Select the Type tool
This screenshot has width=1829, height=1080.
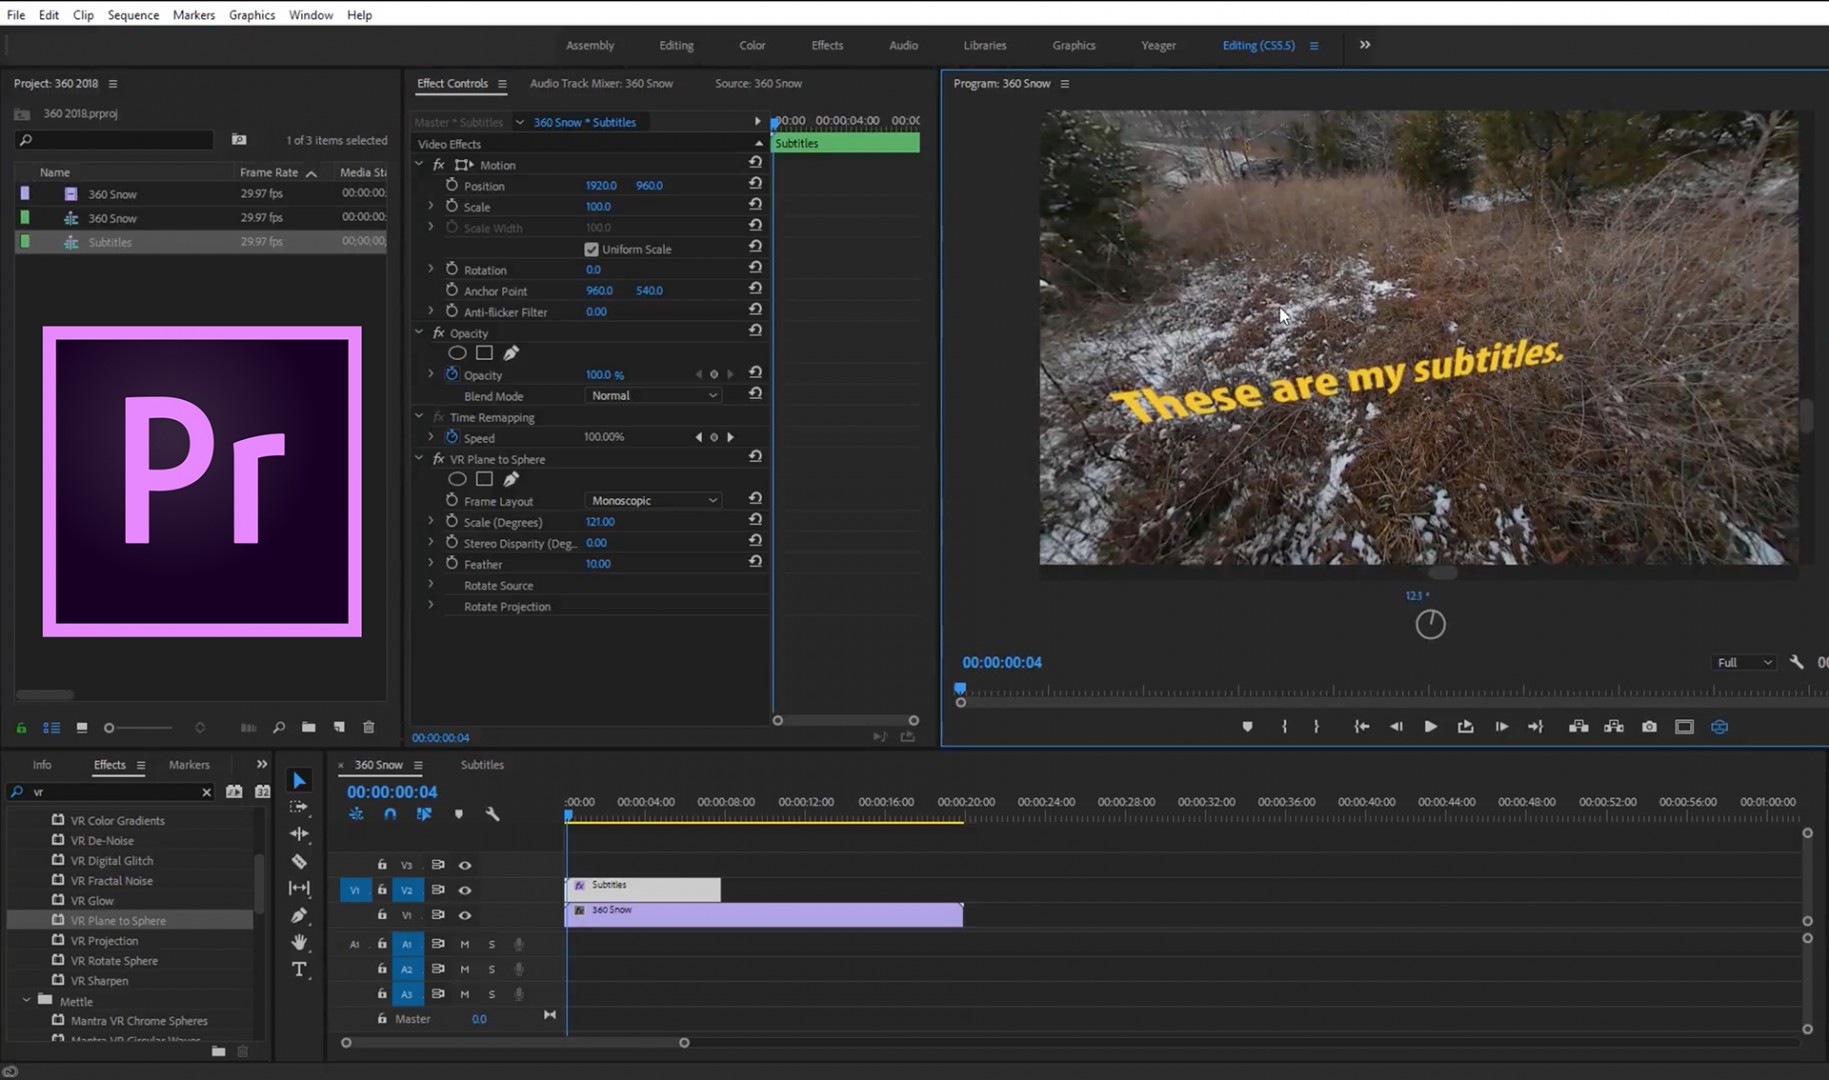(x=298, y=969)
